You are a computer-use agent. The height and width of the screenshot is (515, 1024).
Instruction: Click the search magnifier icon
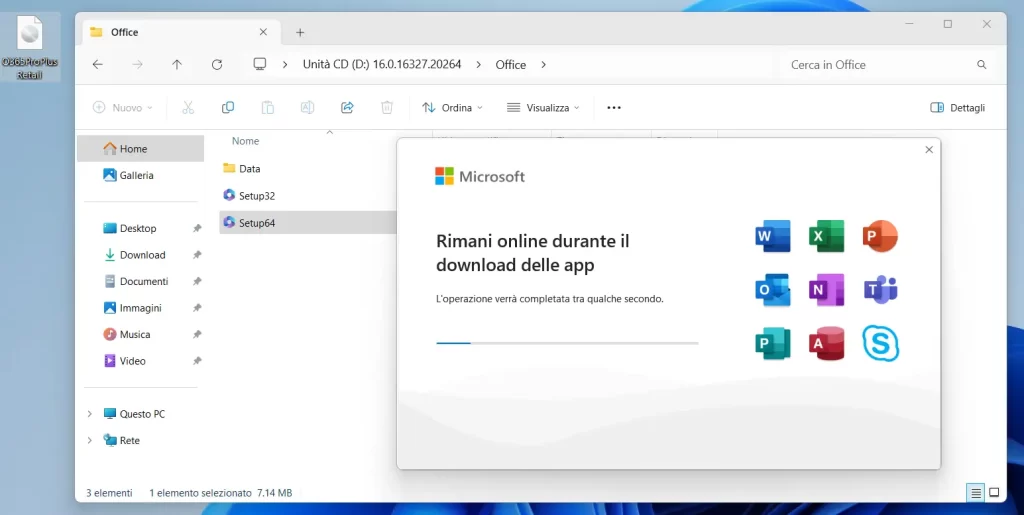982,65
